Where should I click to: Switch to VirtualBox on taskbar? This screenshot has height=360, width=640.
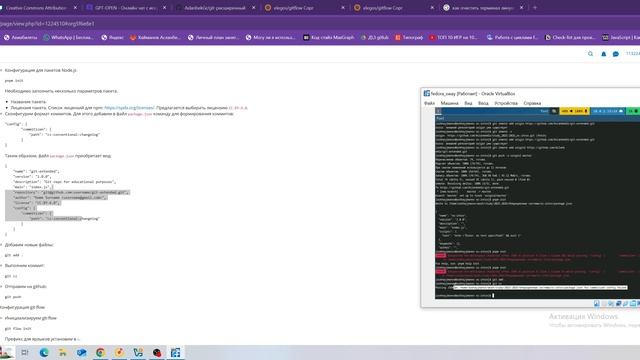[176, 353]
